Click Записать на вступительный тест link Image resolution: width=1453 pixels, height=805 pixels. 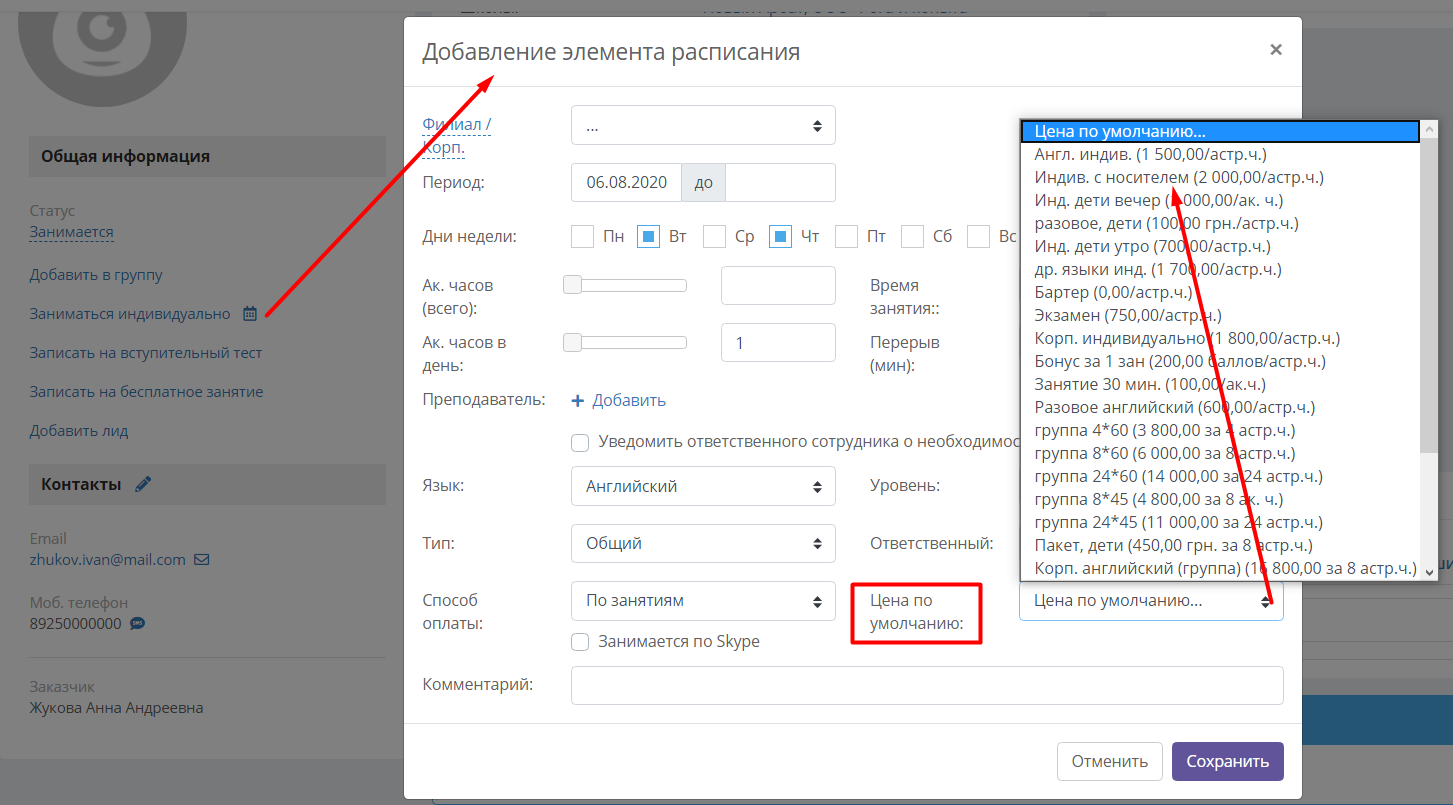coord(146,353)
